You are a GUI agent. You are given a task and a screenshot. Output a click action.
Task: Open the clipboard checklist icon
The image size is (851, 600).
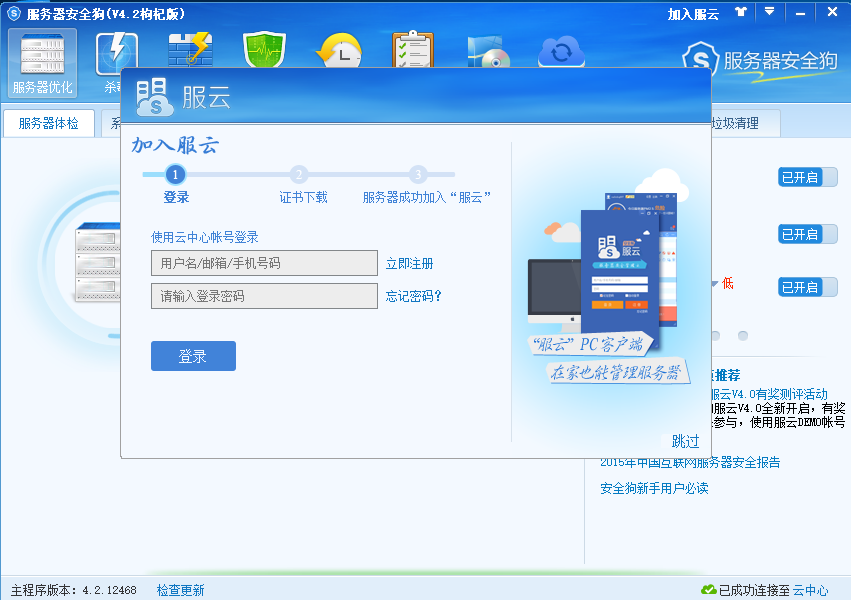click(x=413, y=50)
